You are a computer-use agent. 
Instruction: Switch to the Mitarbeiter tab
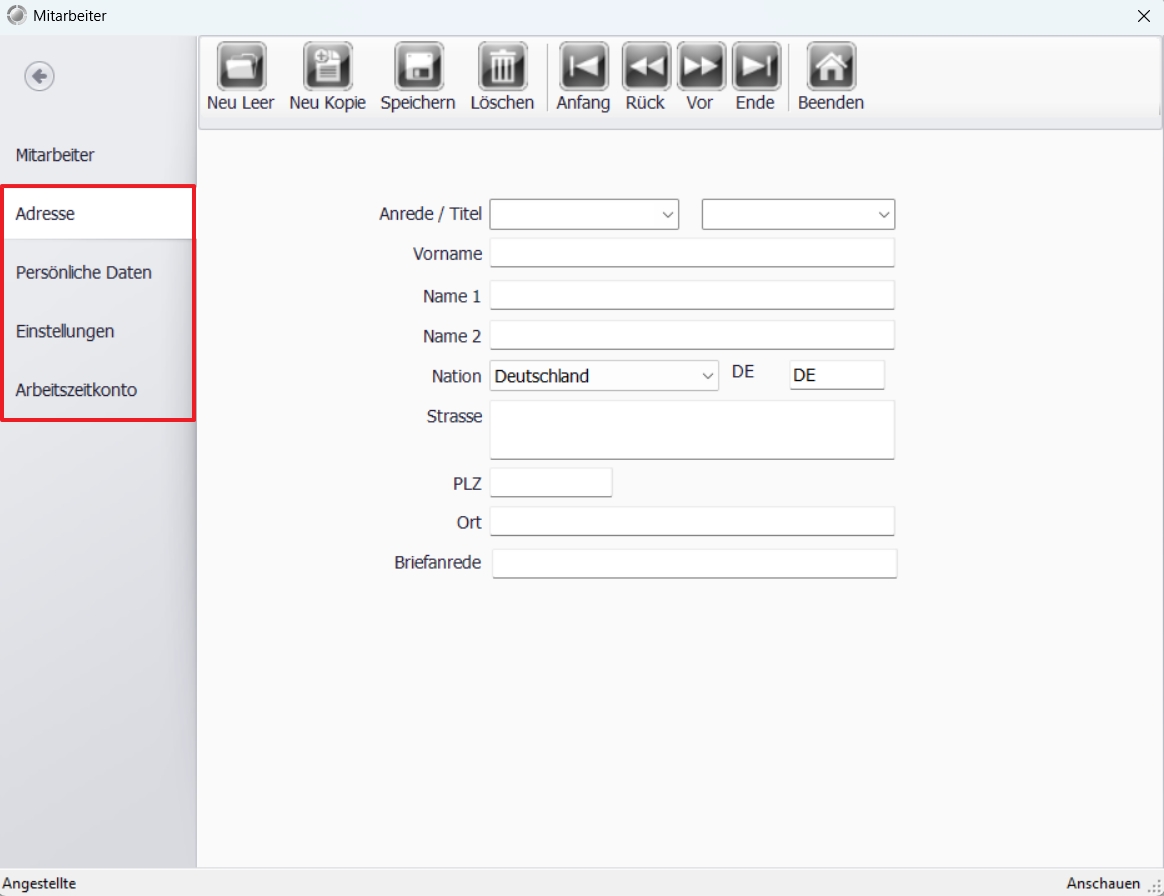point(55,155)
